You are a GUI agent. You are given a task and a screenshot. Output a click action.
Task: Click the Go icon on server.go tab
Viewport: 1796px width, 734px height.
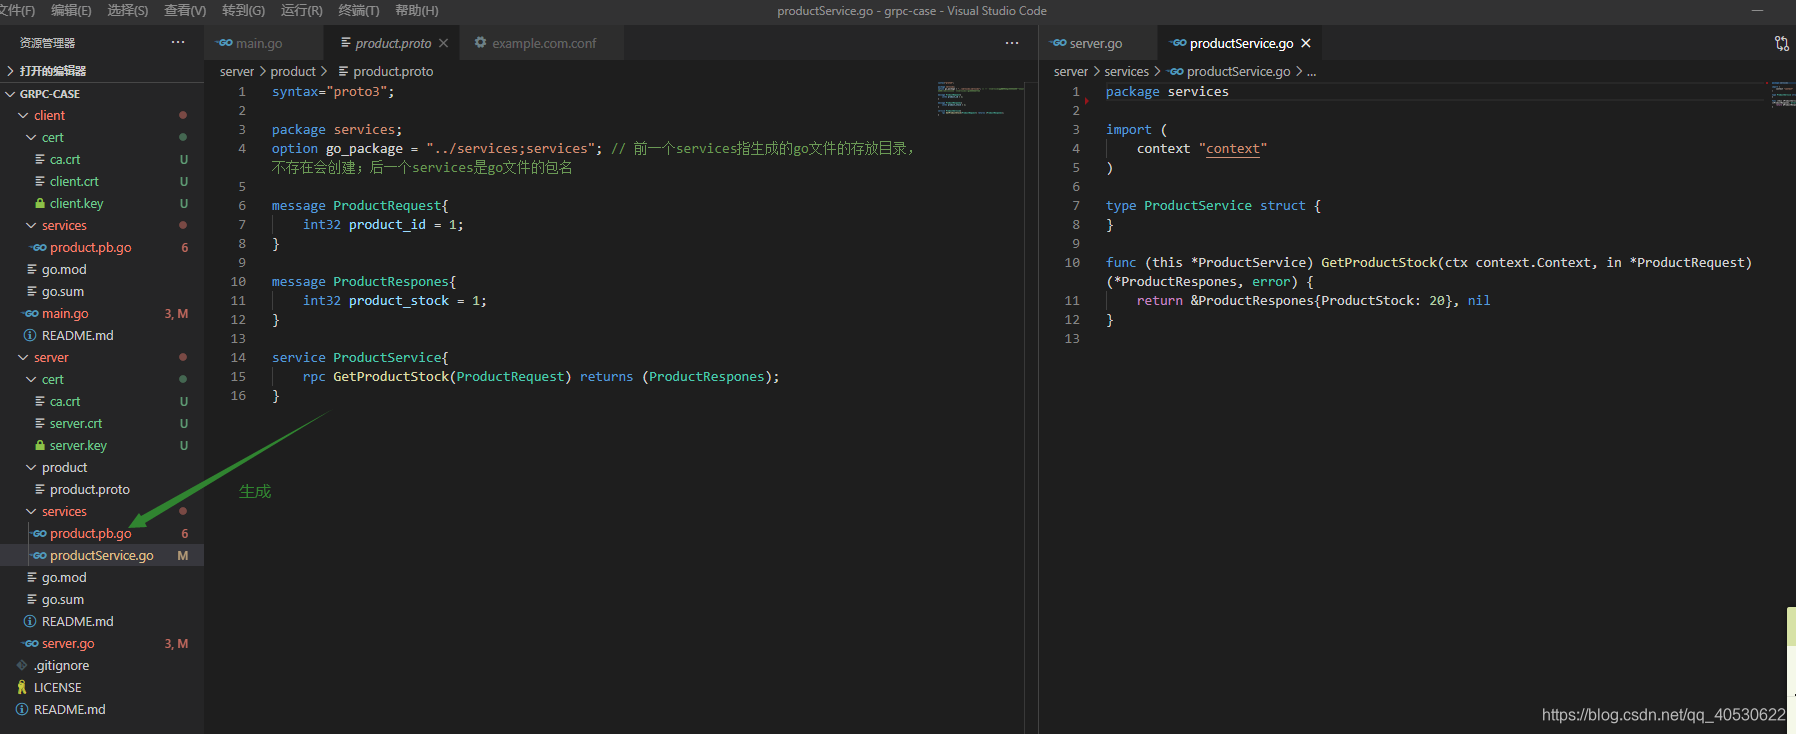point(1059,43)
